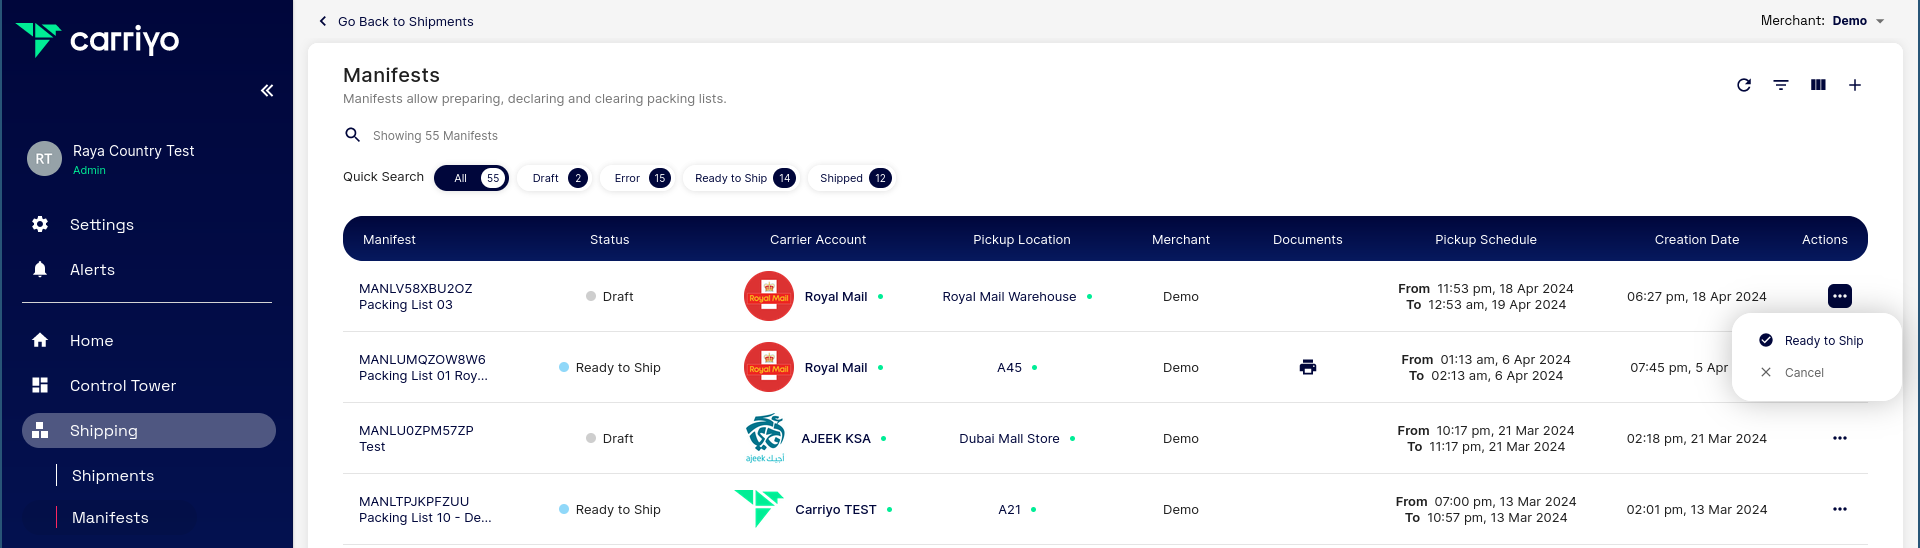
Task: Click the search magnifier icon
Action: 352,135
